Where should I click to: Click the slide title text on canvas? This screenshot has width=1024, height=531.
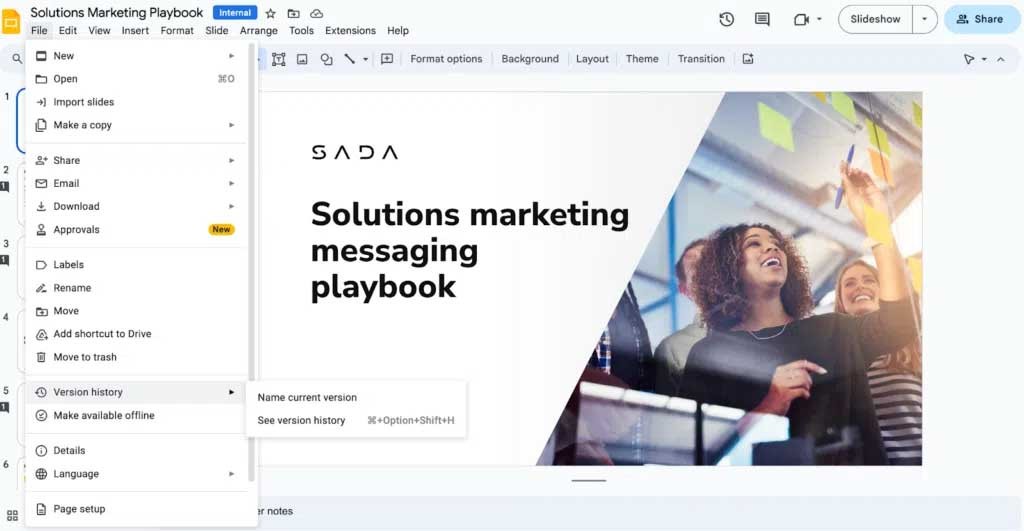pyautogui.click(x=469, y=250)
